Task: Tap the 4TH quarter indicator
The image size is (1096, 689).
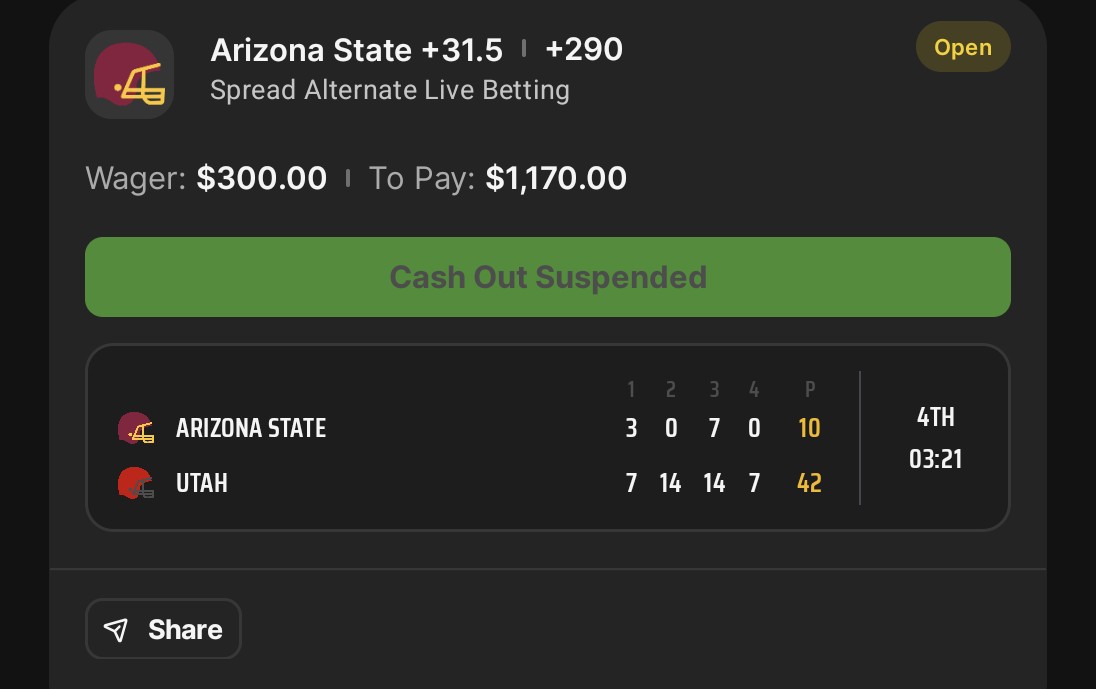Action: (x=935, y=417)
